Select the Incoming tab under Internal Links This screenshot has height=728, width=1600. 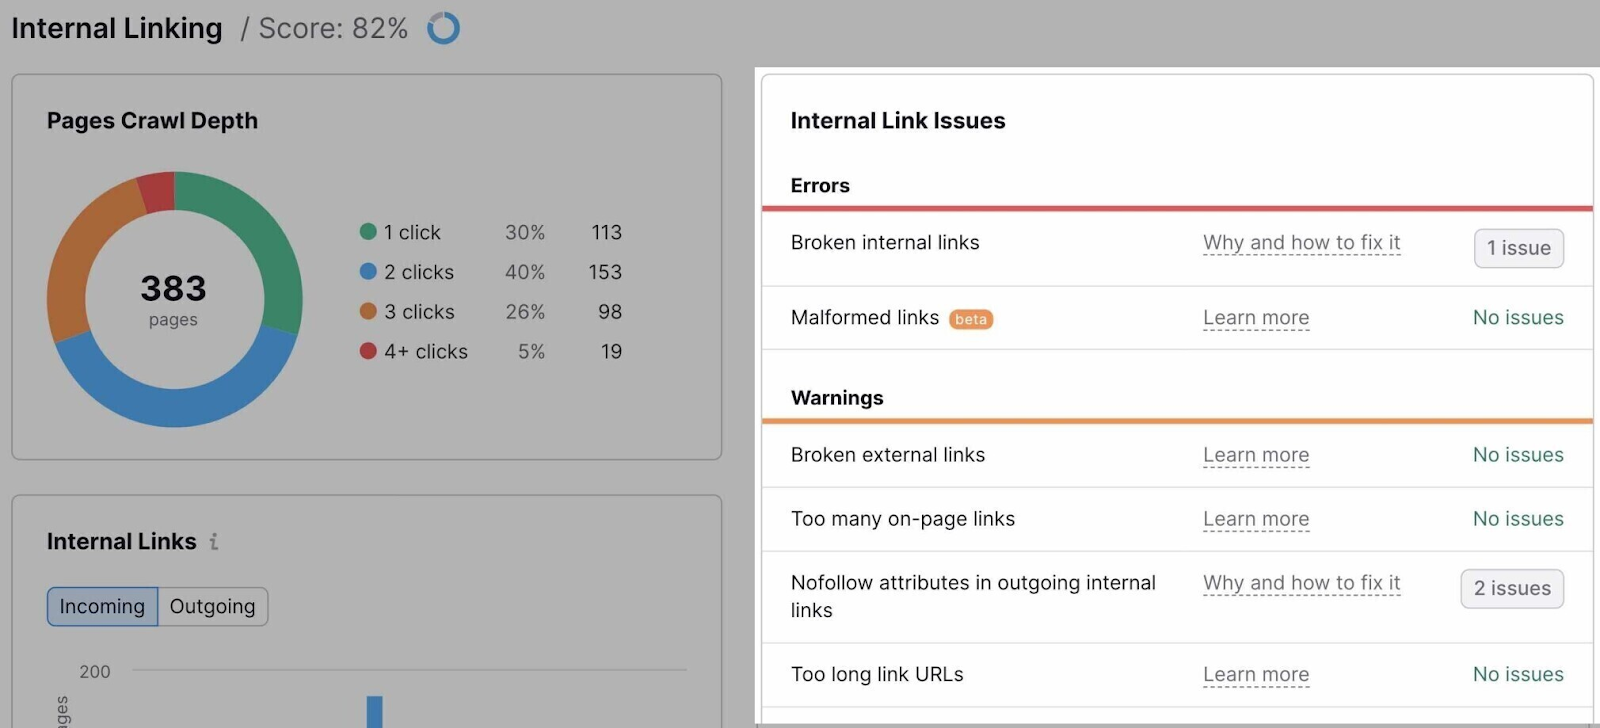tap(101, 606)
